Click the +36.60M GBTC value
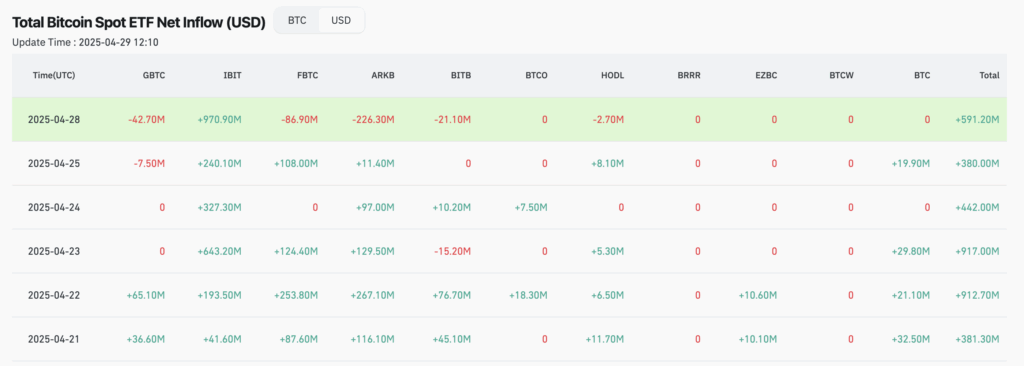 (146, 339)
